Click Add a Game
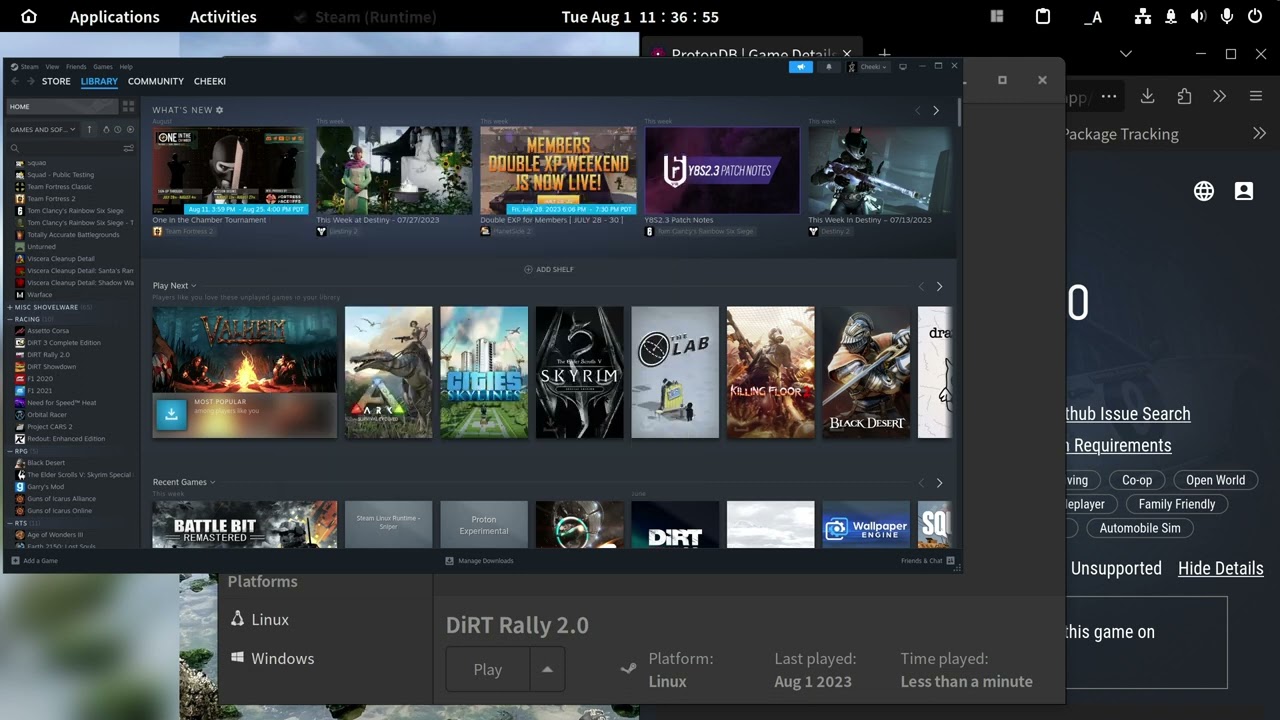The image size is (1280, 720). point(35,561)
